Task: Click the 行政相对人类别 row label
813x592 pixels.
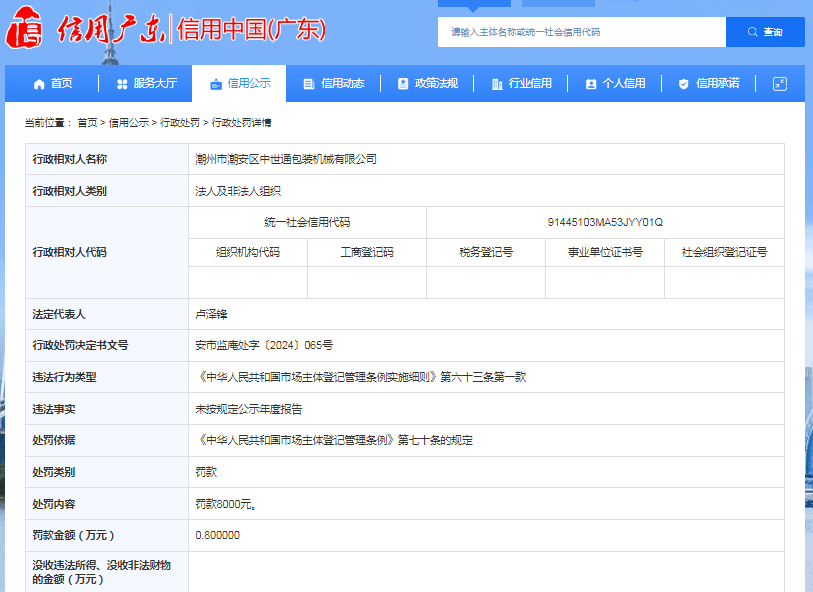Action: [x=69, y=191]
